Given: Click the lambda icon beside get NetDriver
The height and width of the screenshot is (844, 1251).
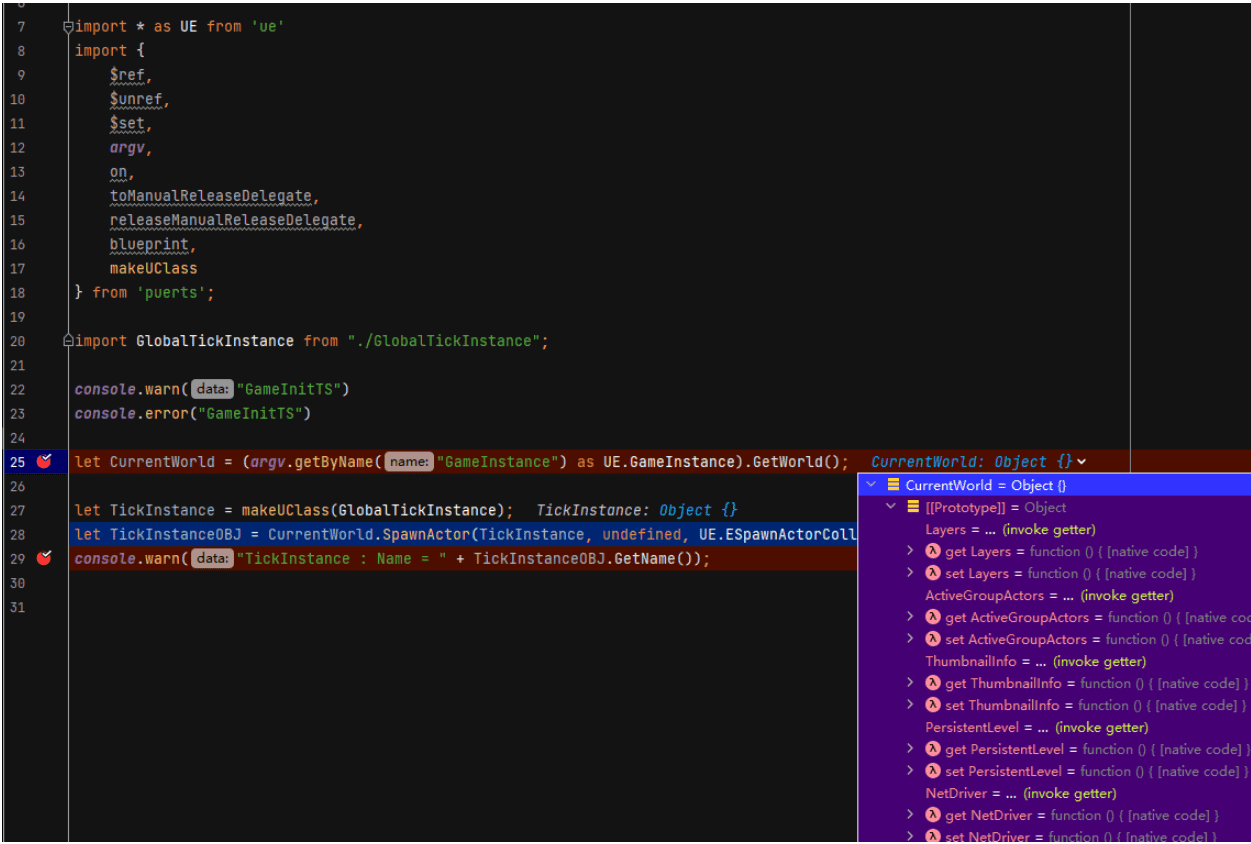Looking at the screenshot, I should tap(933, 815).
